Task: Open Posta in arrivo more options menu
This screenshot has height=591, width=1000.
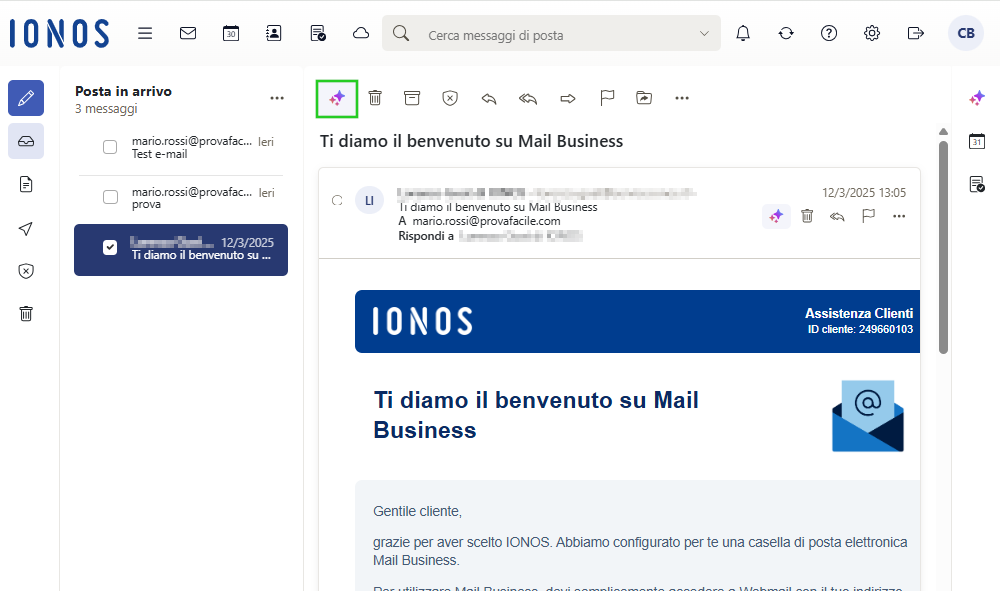Action: (277, 98)
